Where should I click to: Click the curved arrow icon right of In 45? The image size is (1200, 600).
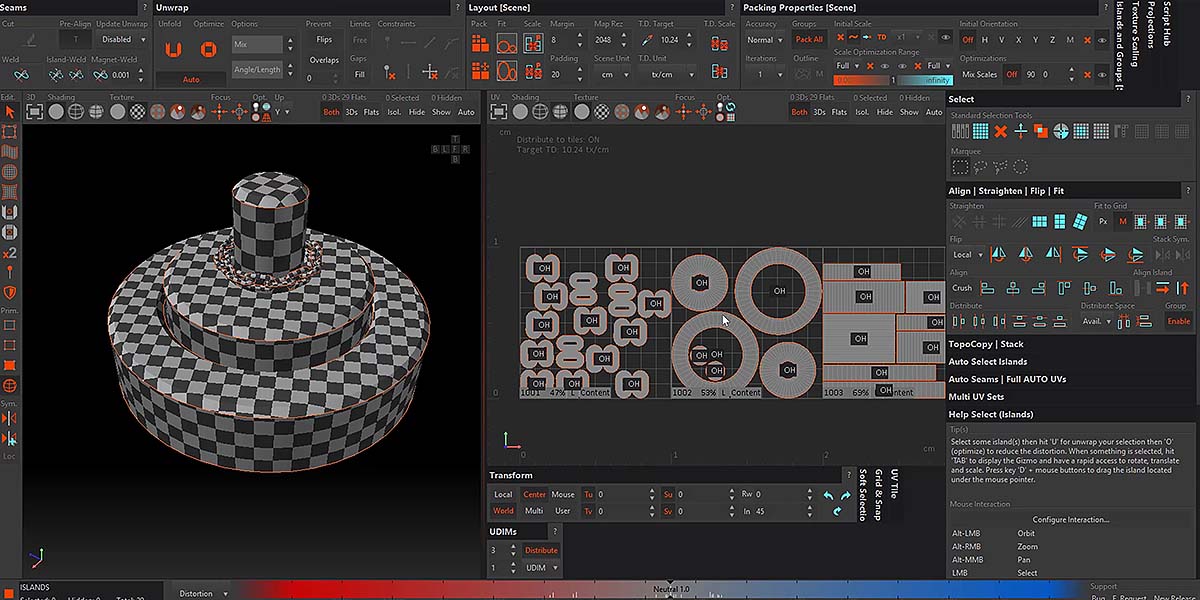[x=836, y=512]
